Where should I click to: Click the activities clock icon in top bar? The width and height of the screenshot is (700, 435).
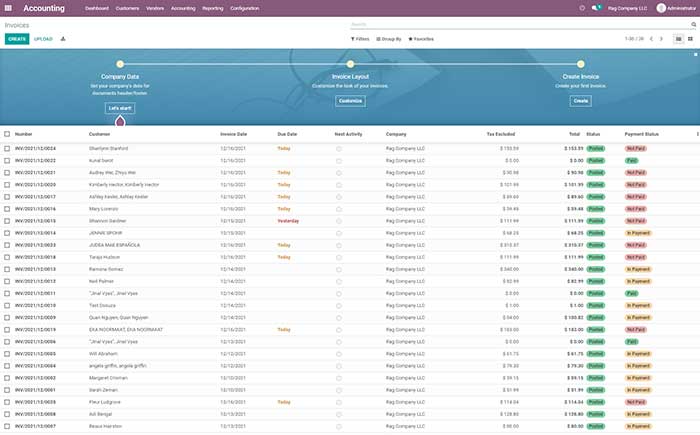tap(582, 8)
